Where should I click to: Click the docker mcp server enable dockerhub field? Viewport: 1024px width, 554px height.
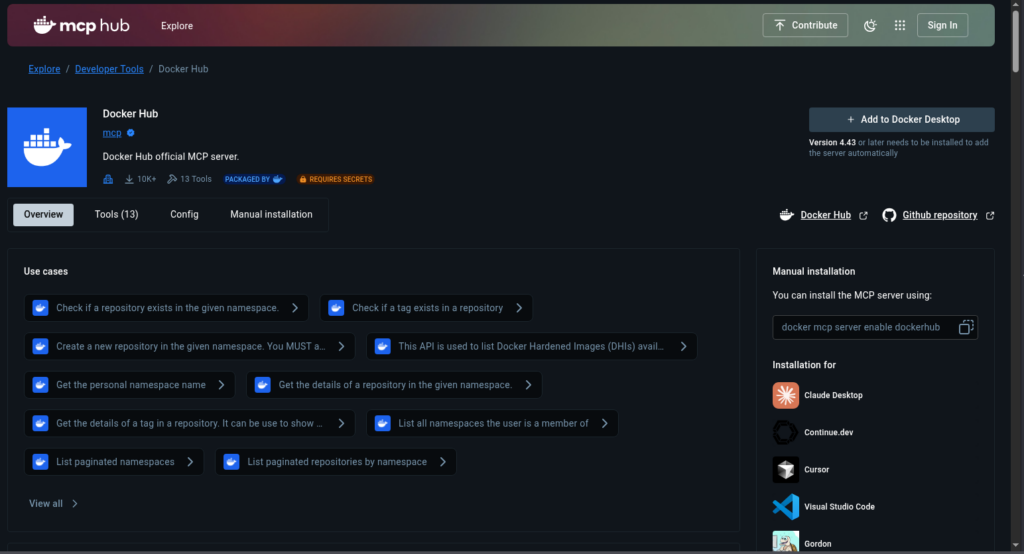point(874,327)
